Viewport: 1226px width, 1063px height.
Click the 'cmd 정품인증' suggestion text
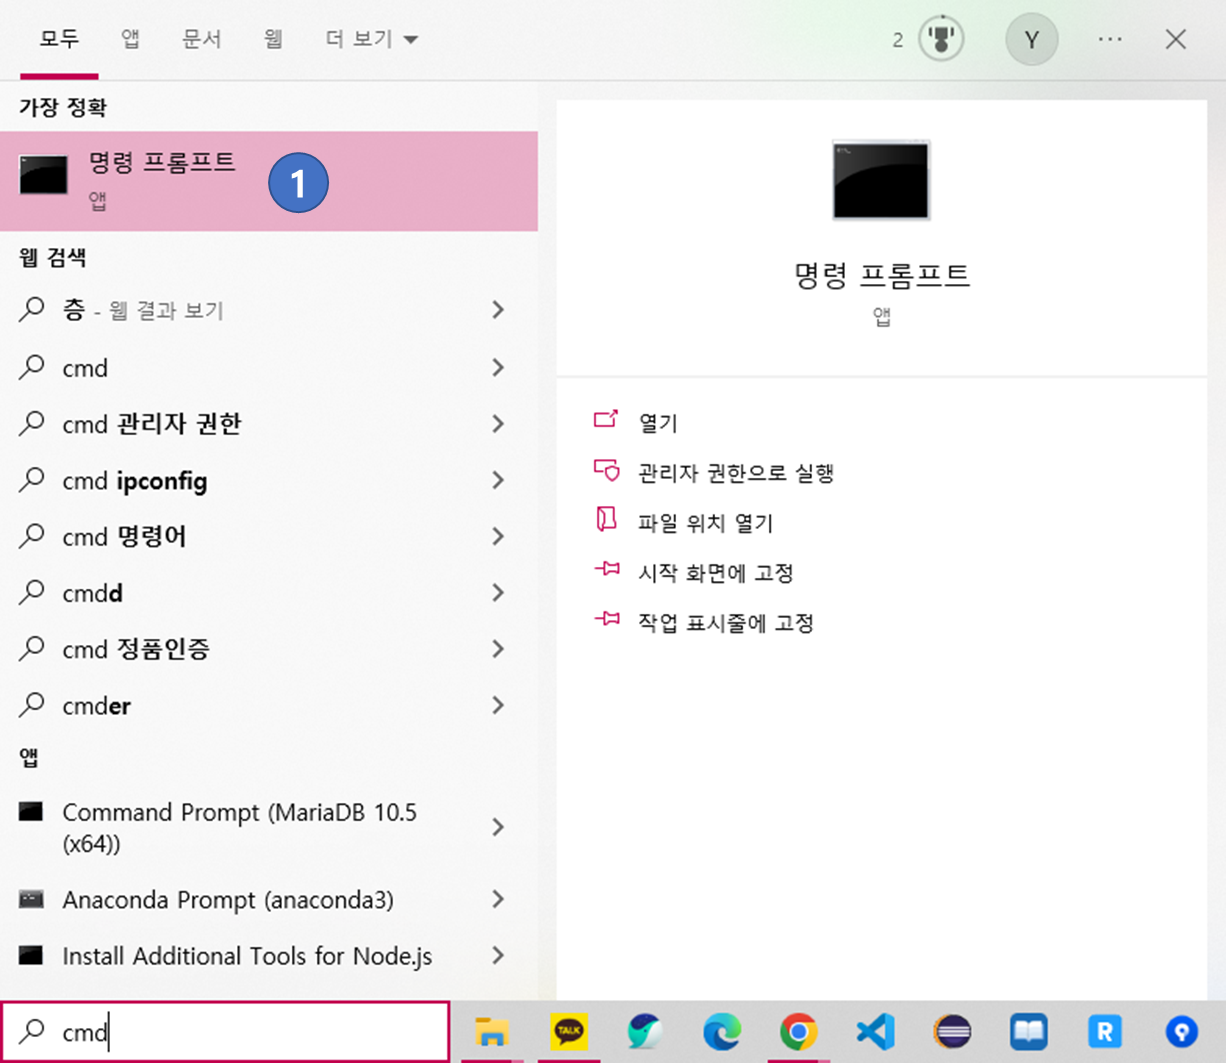pyautogui.click(x=136, y=650)
